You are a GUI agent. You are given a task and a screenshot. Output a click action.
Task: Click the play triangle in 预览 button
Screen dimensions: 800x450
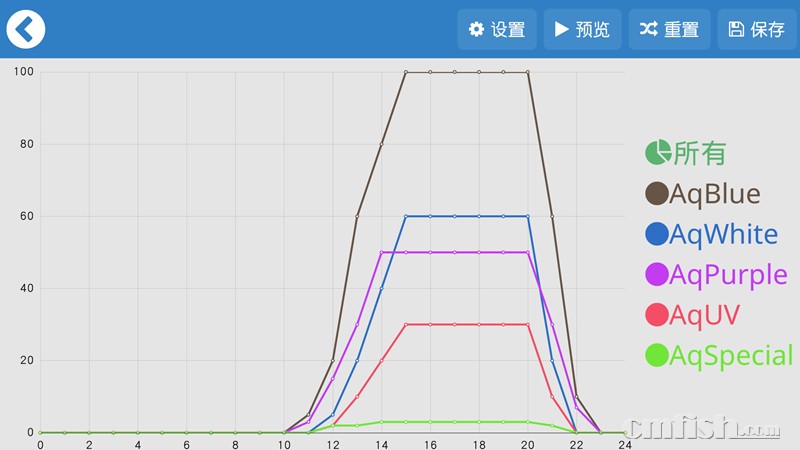(x=562, y=29)
